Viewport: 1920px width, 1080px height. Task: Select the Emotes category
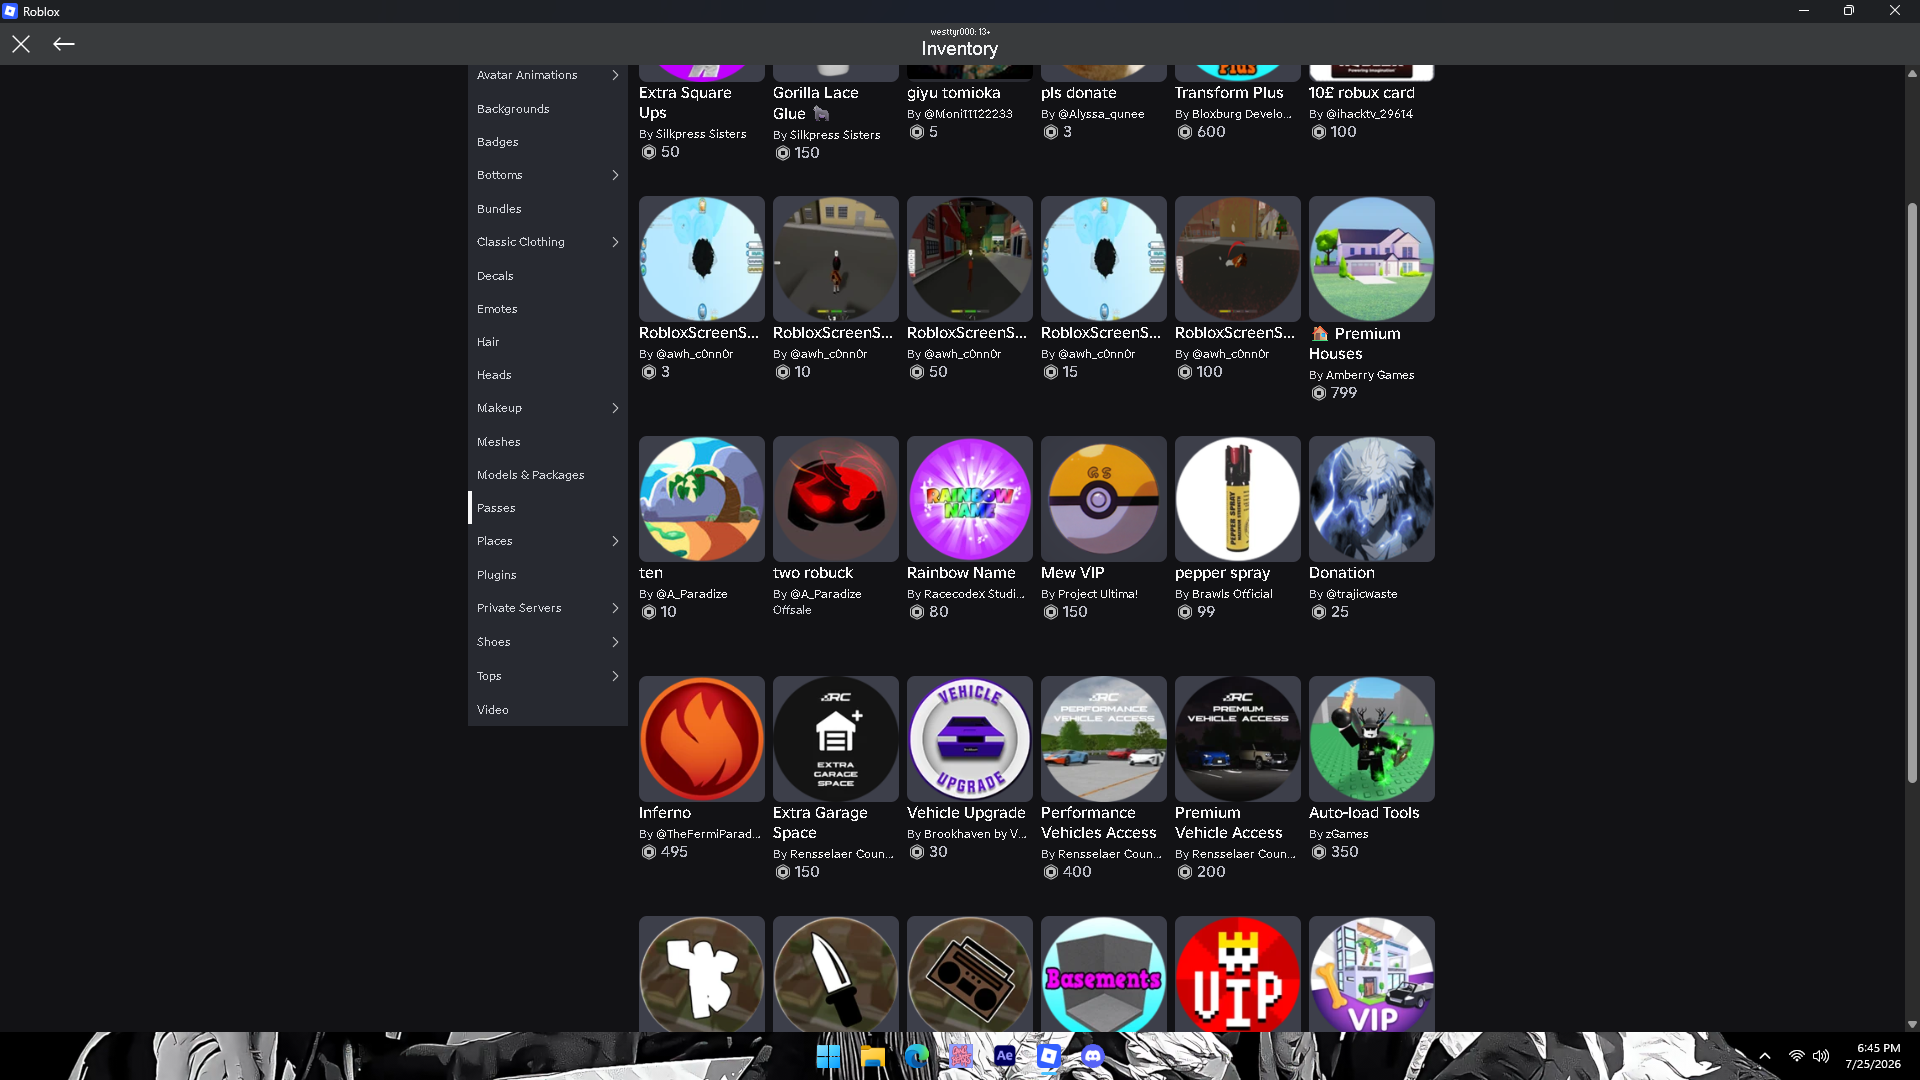coord(547,309)
